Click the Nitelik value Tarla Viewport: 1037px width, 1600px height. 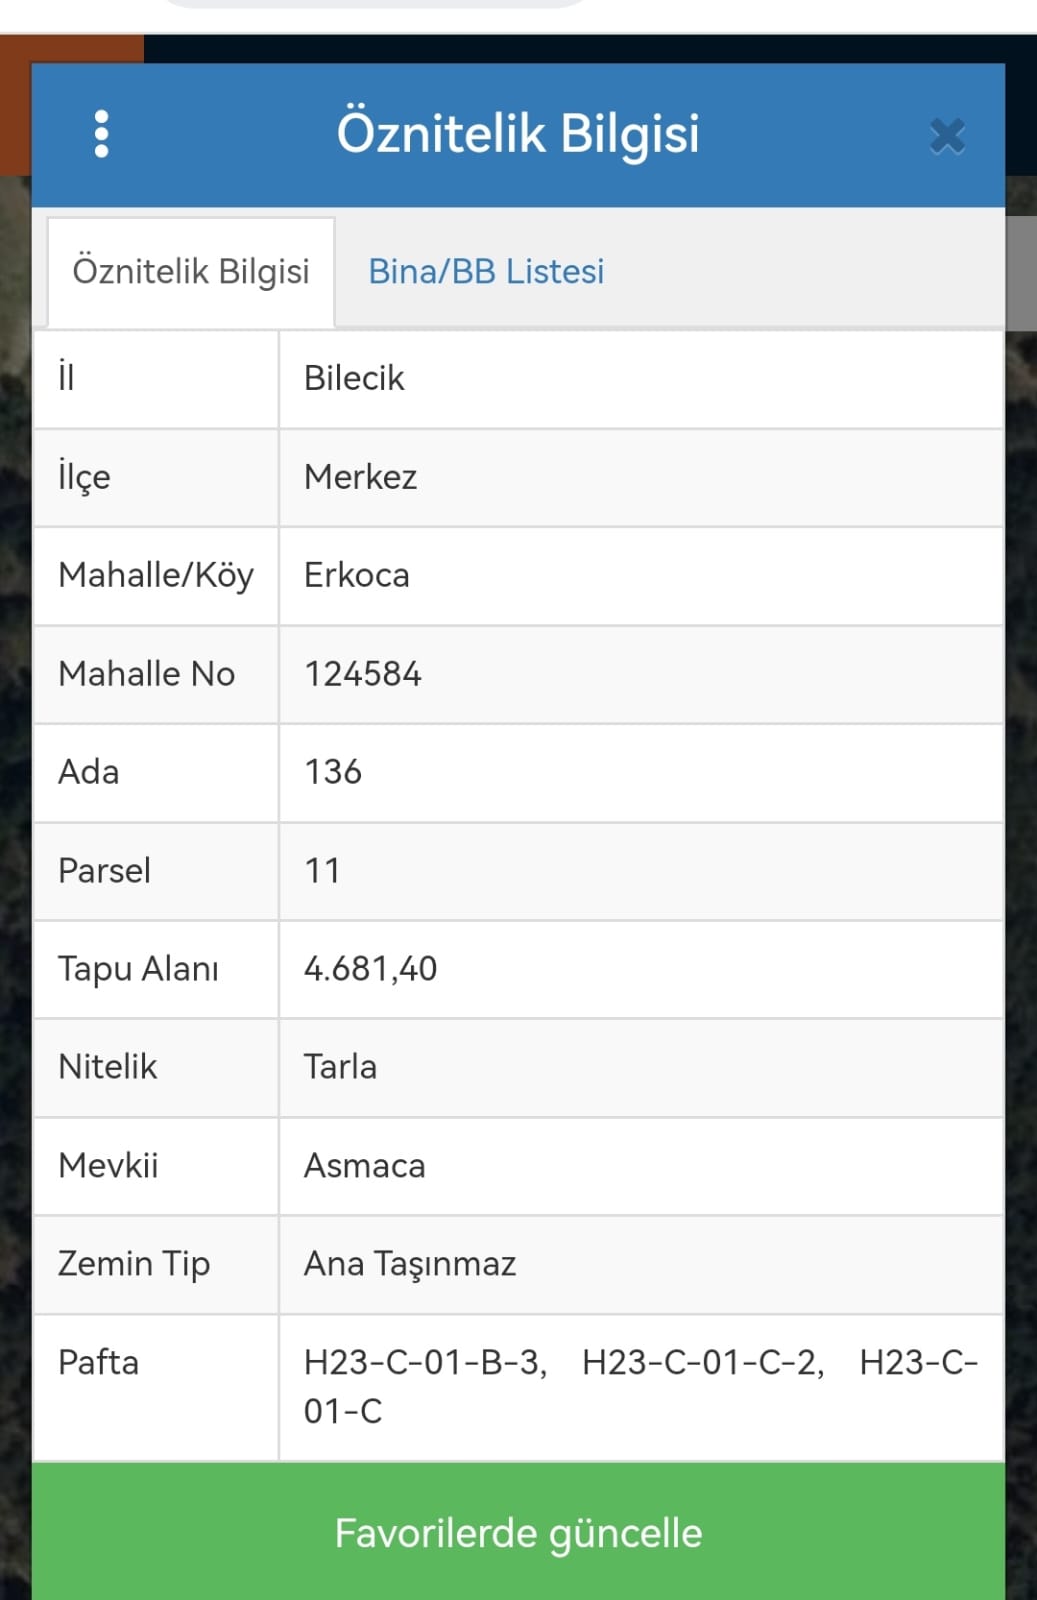(340, 1067)
